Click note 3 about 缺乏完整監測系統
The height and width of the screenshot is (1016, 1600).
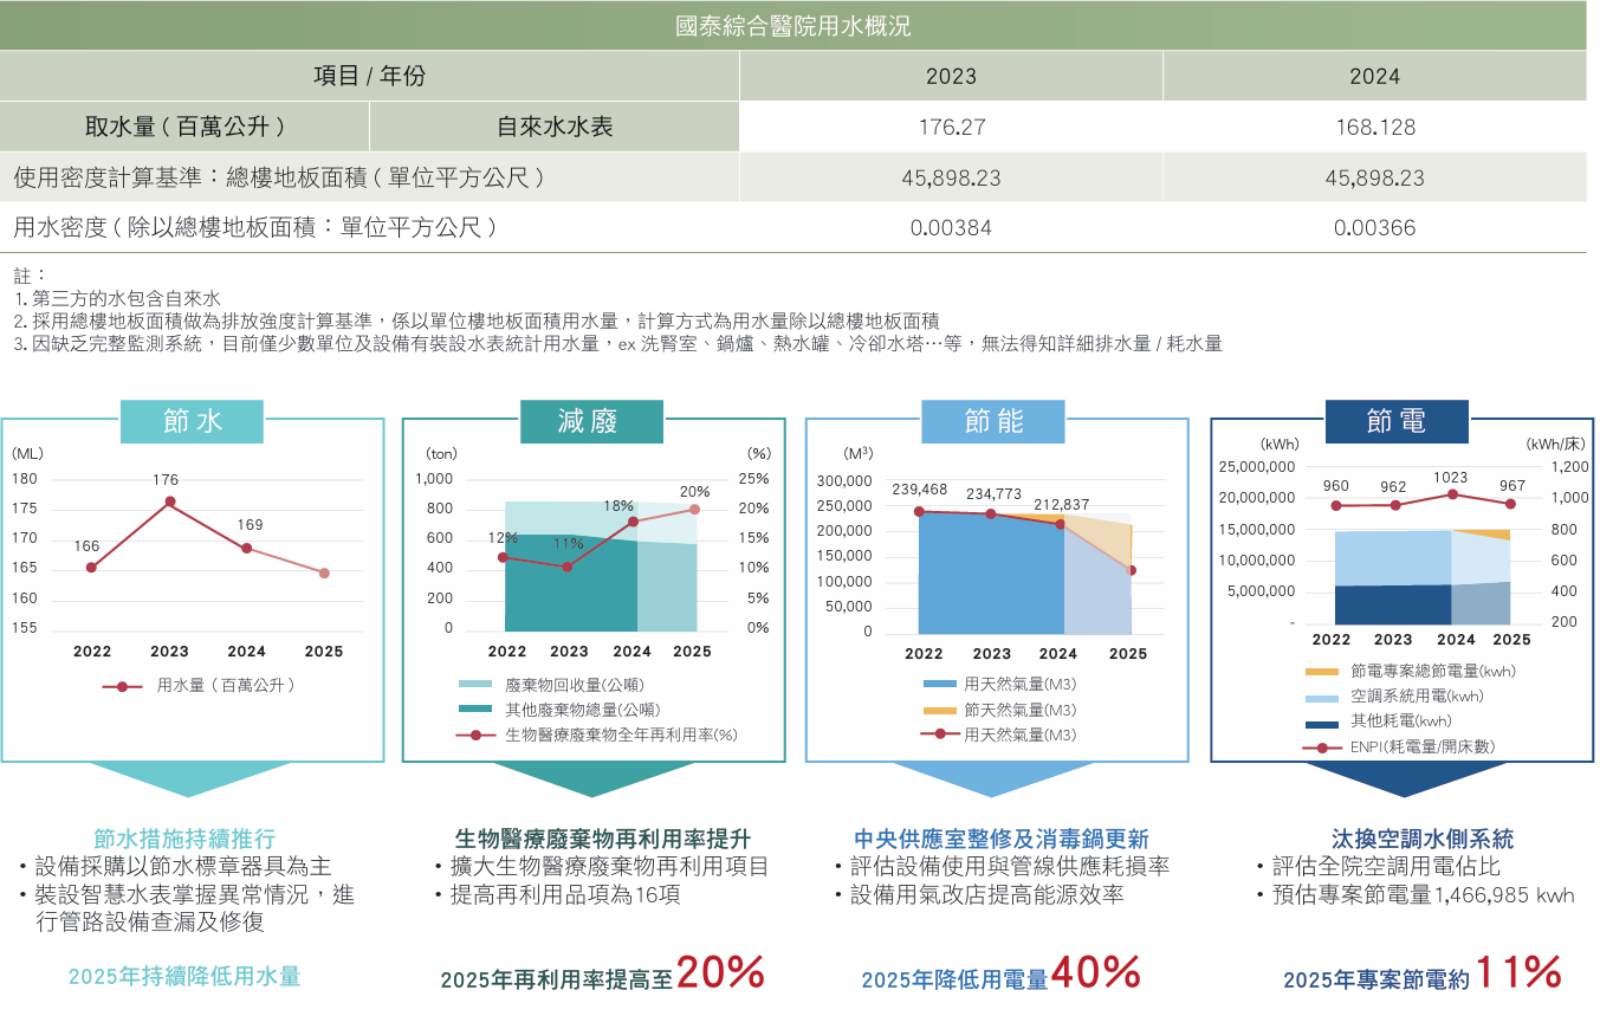coord(617,344)
